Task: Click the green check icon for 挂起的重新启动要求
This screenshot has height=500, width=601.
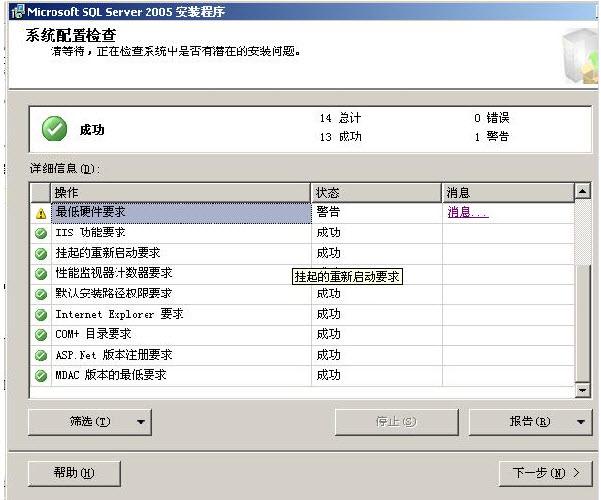Action: click(41, 253)
